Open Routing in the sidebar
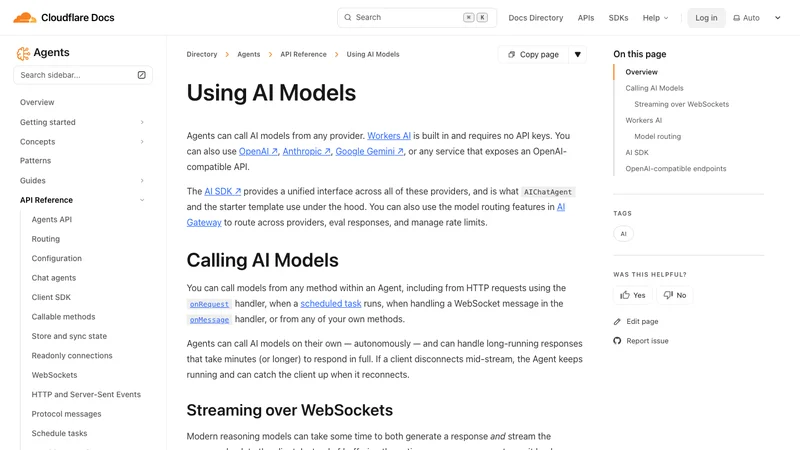Image resolution: width=800 pixels, height=450 pixels. (x=45, y=239)
